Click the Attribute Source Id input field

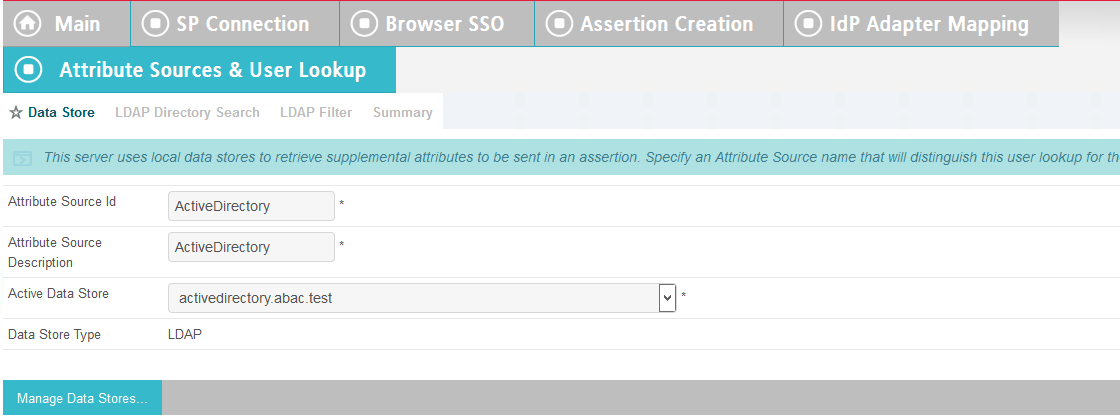pyautogui.click(x=251, y=206)
